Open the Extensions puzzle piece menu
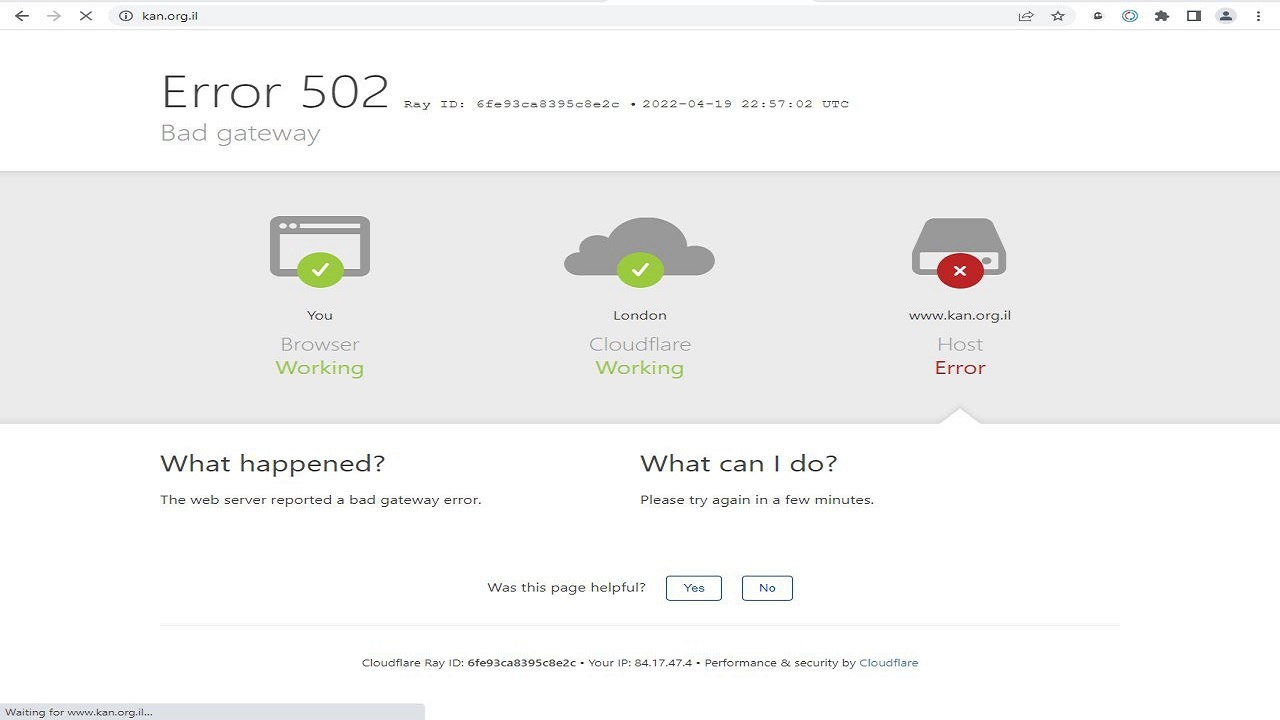 coord(1162,16)
